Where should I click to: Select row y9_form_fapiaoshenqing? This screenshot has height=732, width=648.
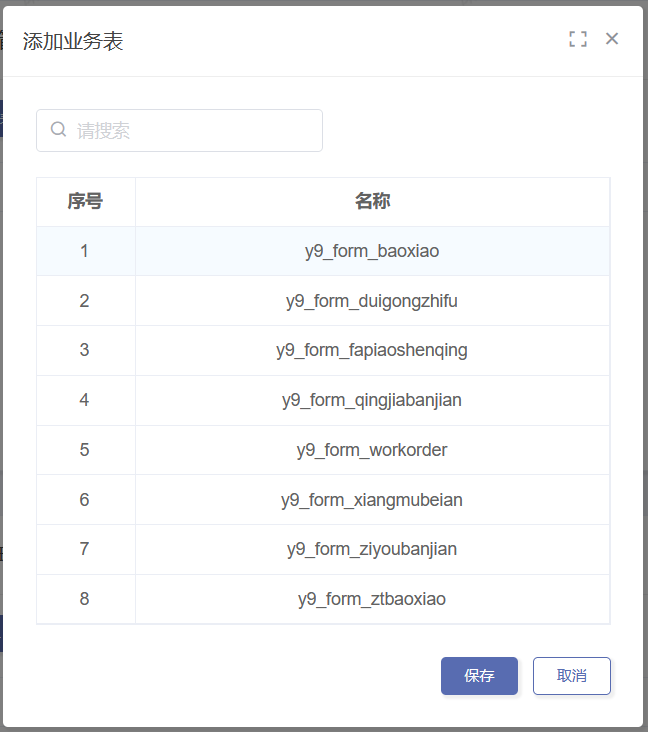pyautogui.click(x=323, y=351)
